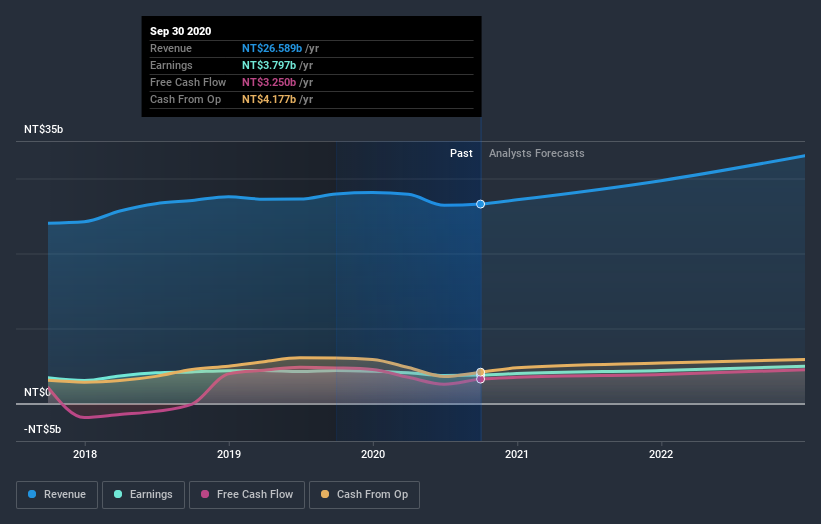Click the NT$35b y-axis label

point(43,129)
